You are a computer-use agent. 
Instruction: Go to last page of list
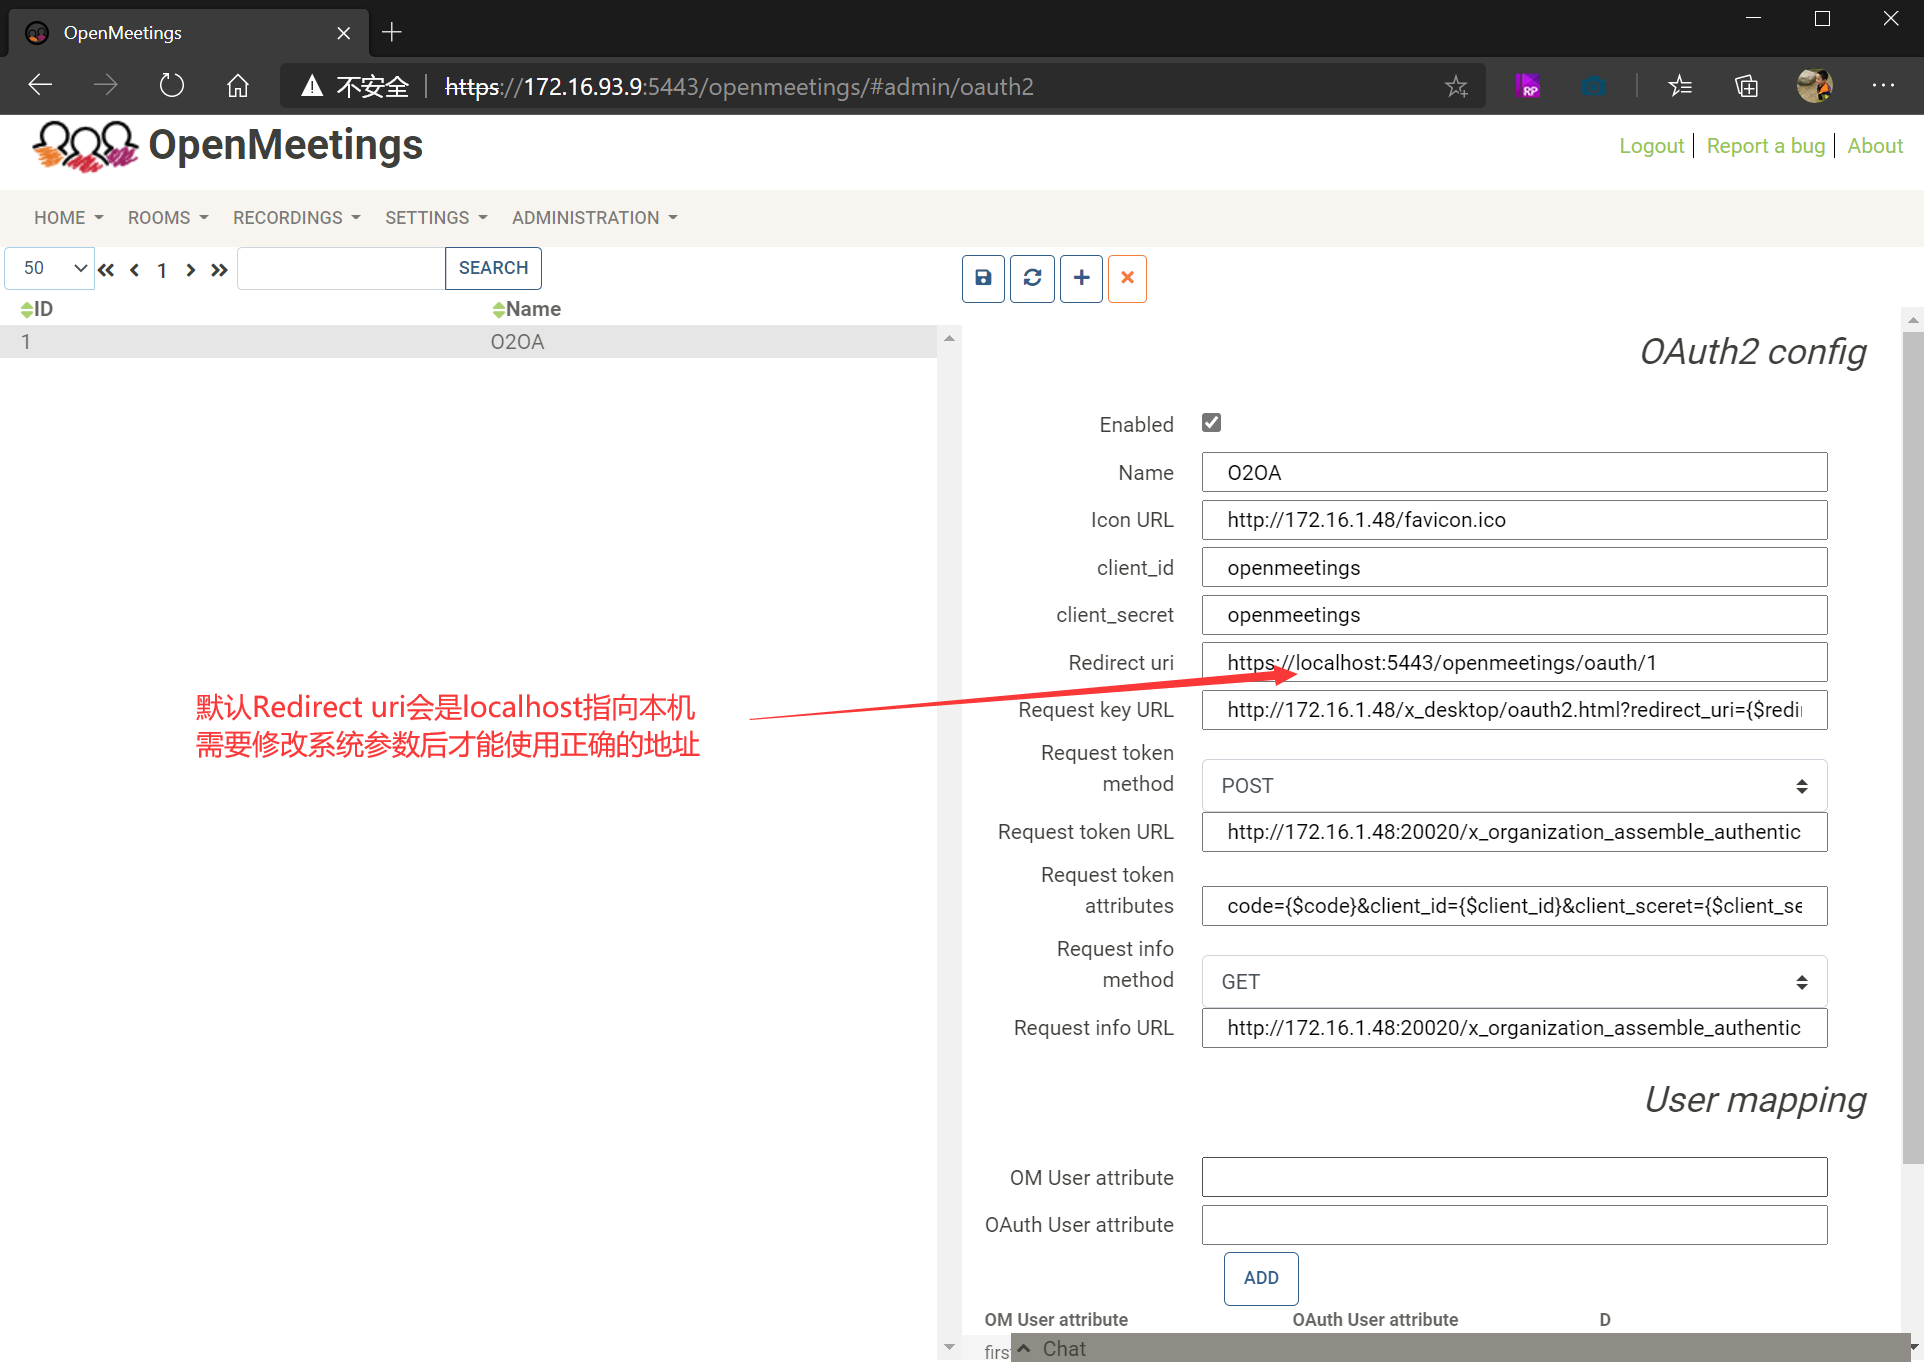point(219,270)
